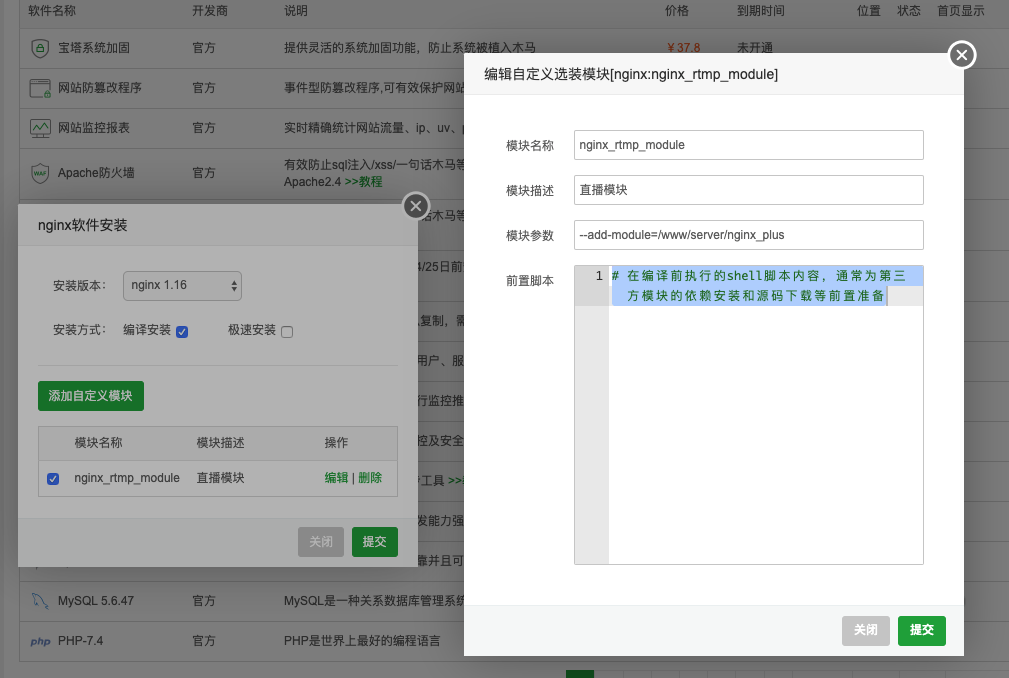Click the 软件名称 column header
1009x678 pixels.
click(52, 11)
